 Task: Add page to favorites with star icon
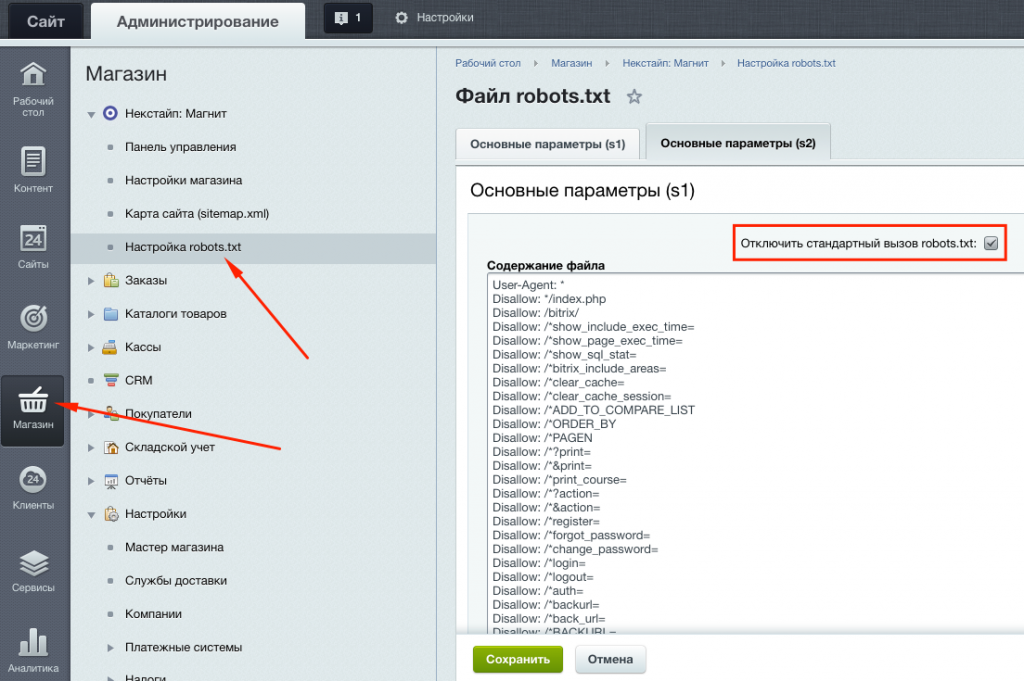(x=634, y=97)
